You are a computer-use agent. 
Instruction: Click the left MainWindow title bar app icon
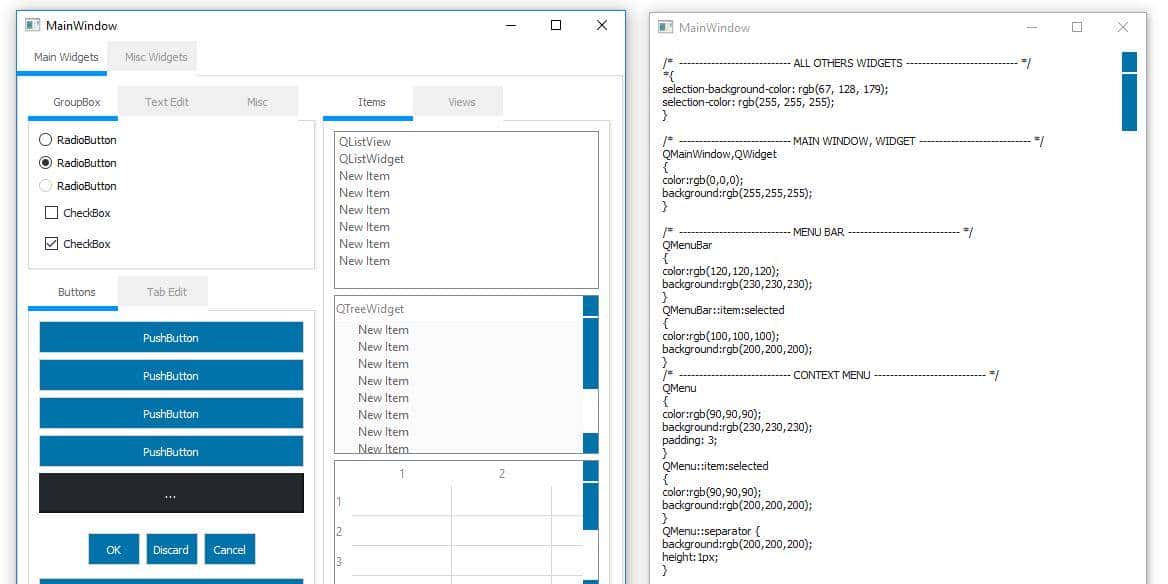(x=32, y=25)
